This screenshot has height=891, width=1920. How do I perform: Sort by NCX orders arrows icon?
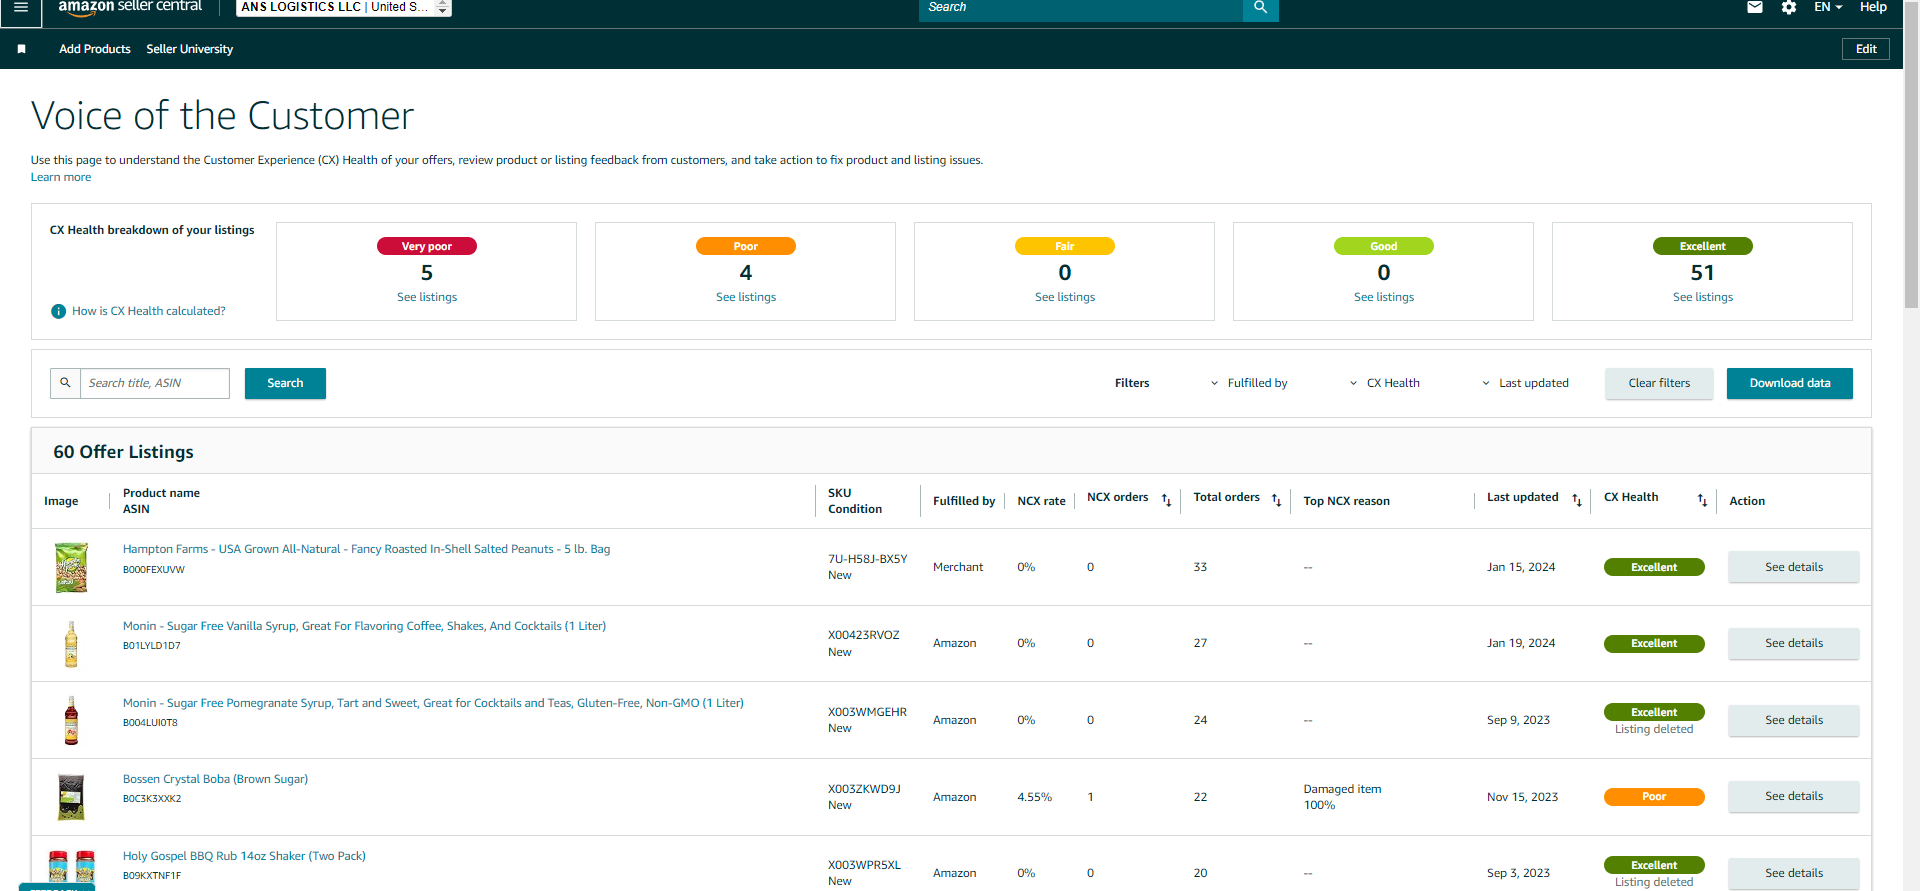tap(1166, 500)
